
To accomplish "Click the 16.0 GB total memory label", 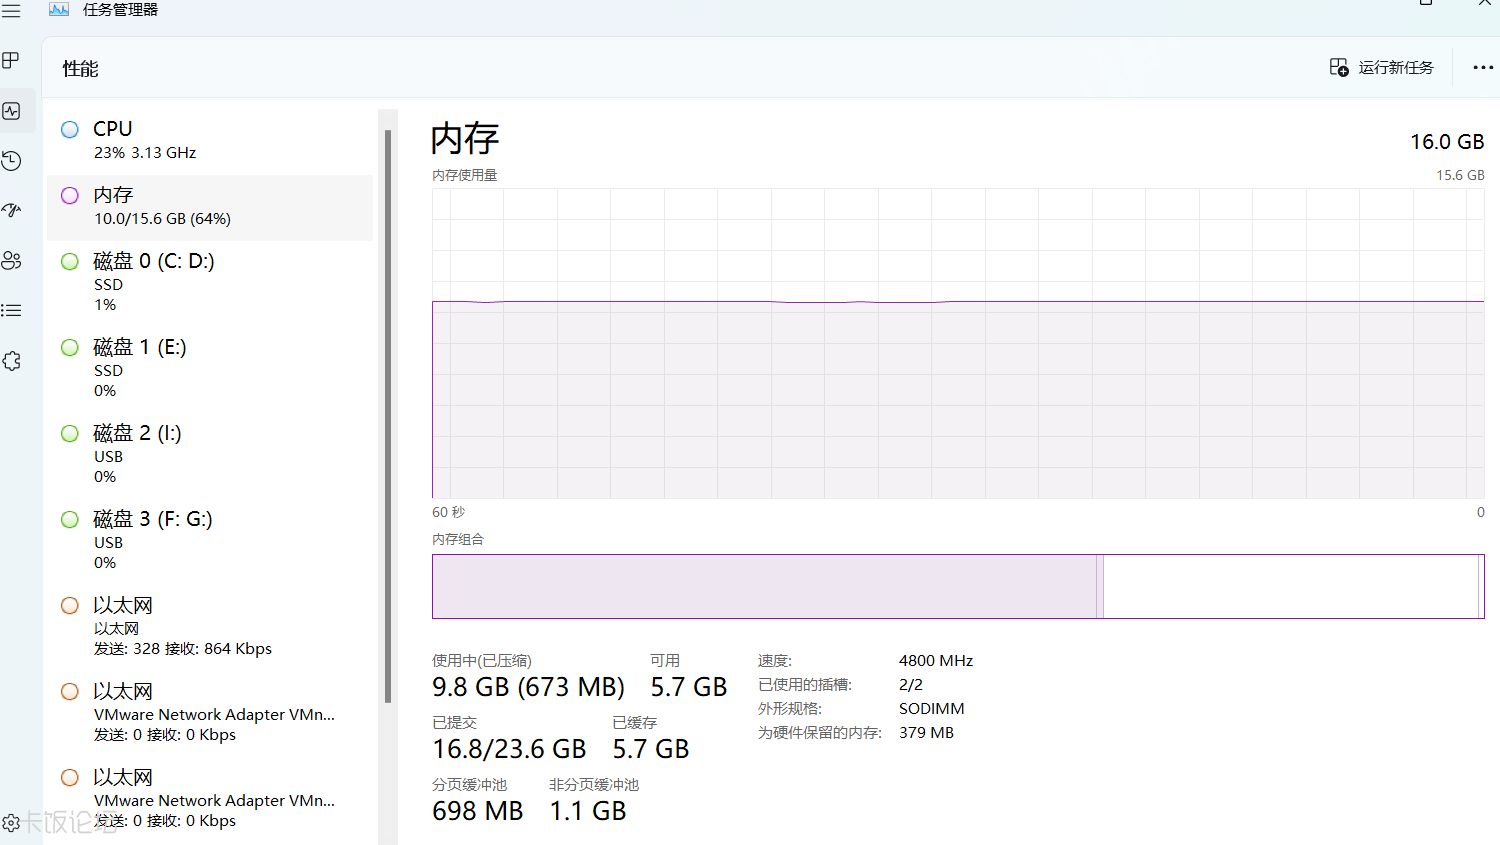I will pos(1447,142).
